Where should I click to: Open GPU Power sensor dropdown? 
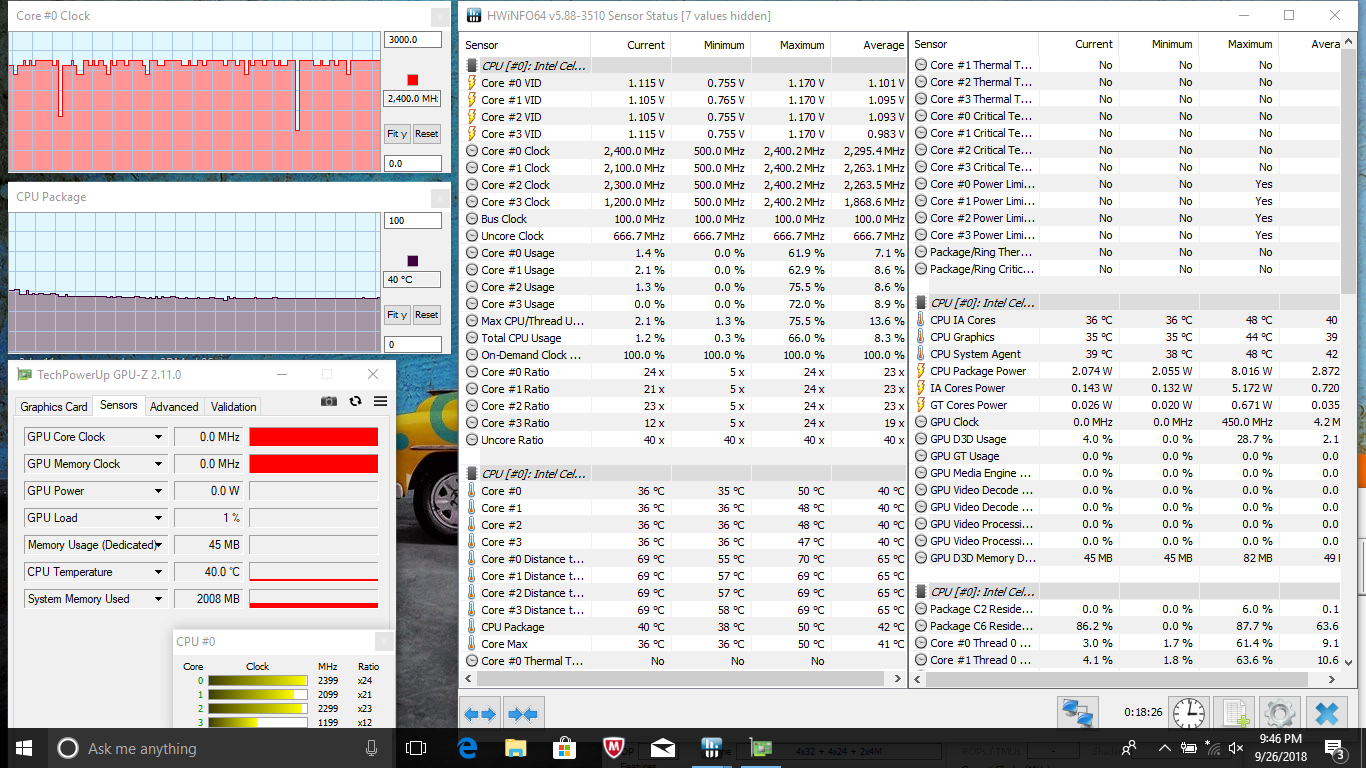point(158,491)
